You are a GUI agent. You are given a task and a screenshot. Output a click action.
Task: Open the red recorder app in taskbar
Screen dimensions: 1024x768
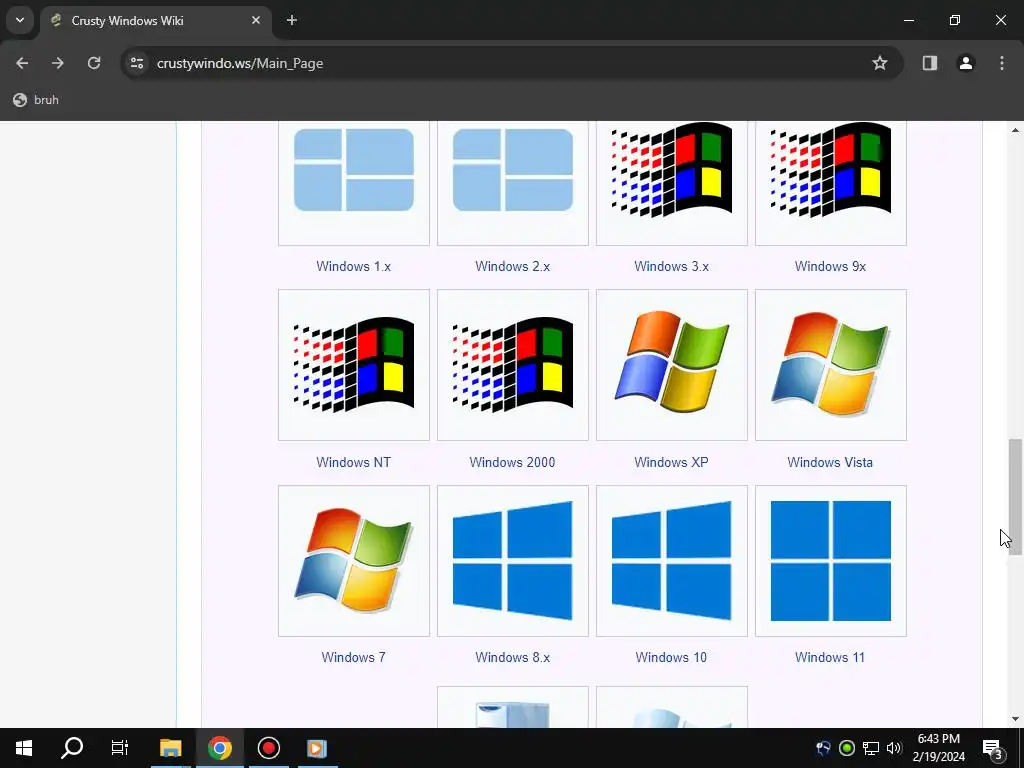click(268, 748)
